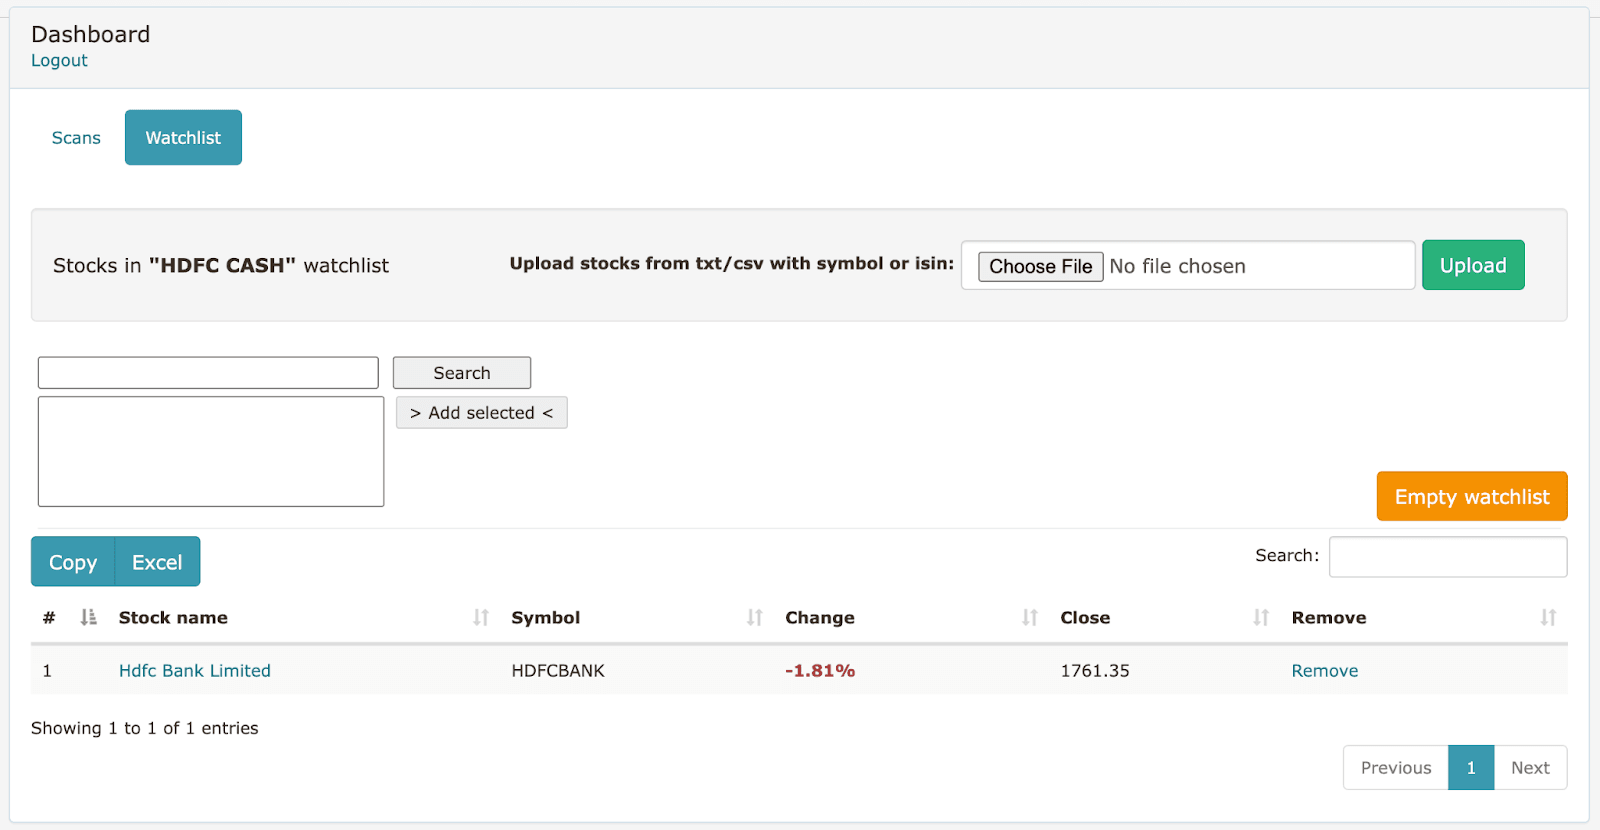Viewport: 1600px width, 830px height.
Task: Sort table by the # column icon
Action: point(88,618)
